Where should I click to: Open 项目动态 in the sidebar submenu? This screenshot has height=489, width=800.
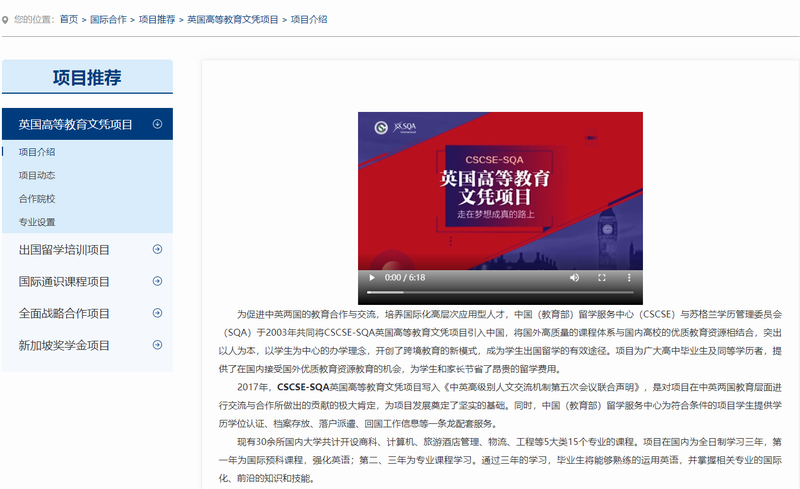[x=37, y=175]
